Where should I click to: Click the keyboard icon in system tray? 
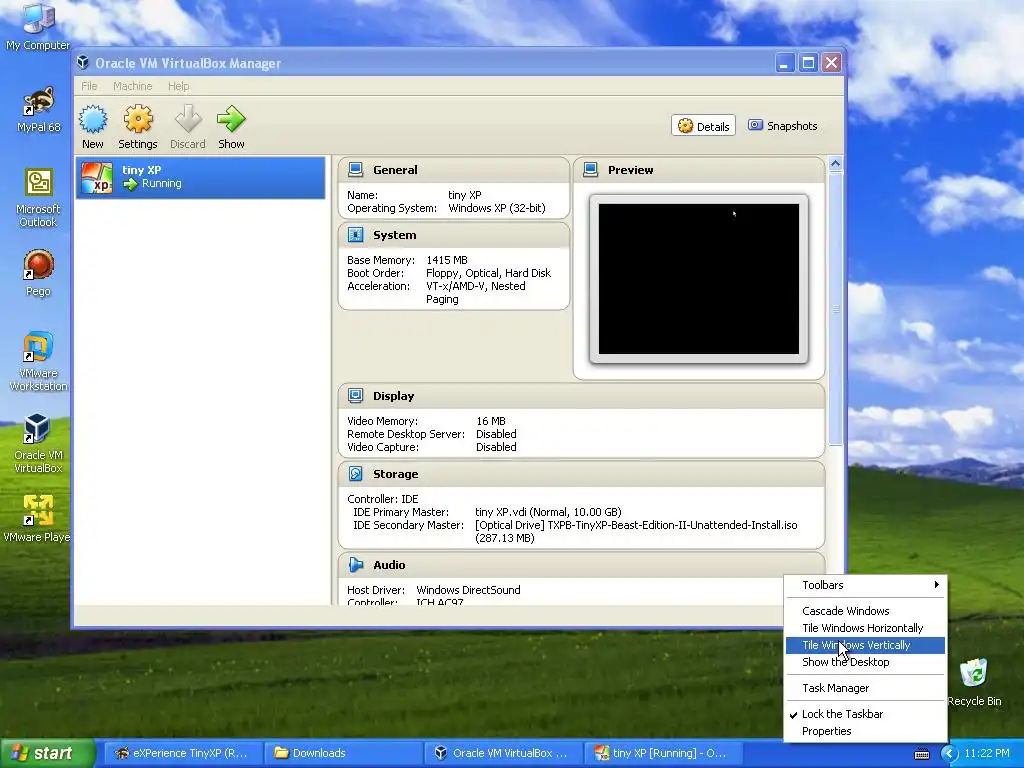(x=921, y=754)
